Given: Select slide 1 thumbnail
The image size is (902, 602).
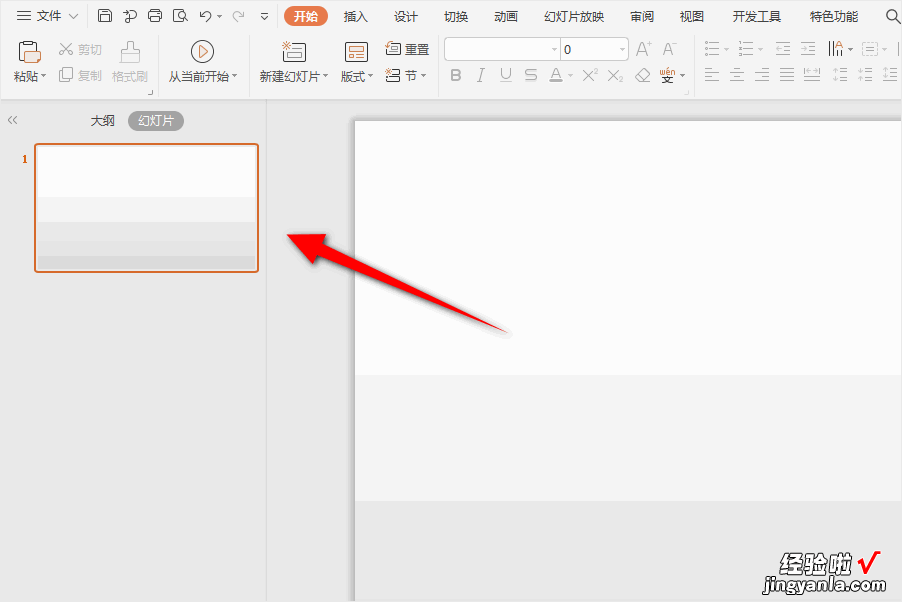Looking at the screenshot, I should click(x=147, y=208).
